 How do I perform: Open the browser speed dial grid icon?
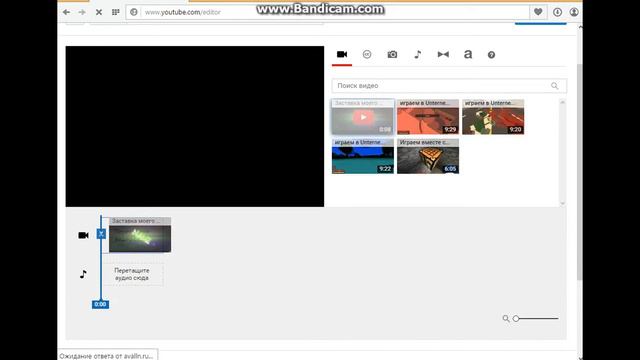tap(116, 12)
